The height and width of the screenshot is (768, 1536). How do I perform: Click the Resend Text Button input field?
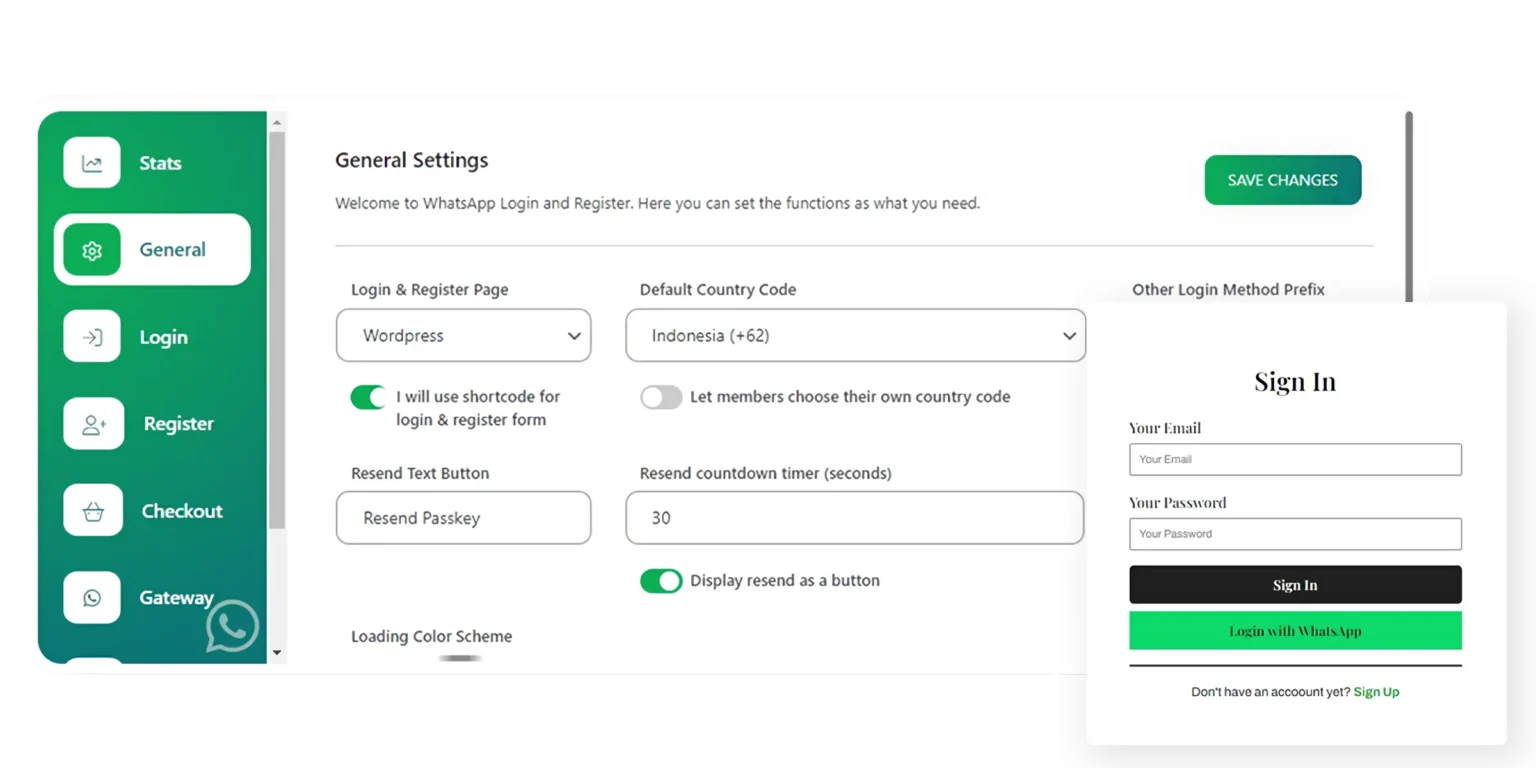(463, 518)
